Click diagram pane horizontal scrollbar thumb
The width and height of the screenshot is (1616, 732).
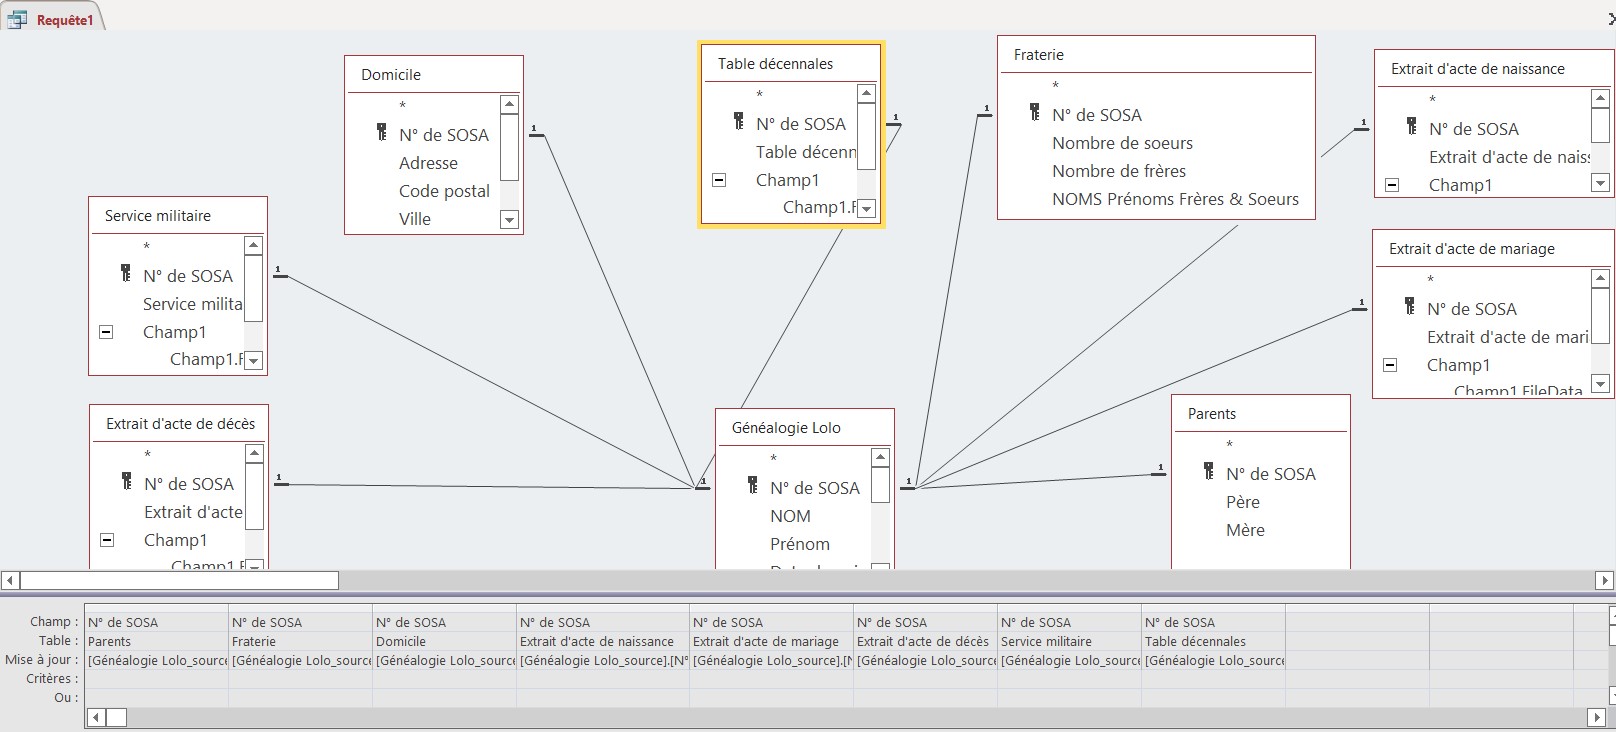pyautogui.click(x=179, y=580)
